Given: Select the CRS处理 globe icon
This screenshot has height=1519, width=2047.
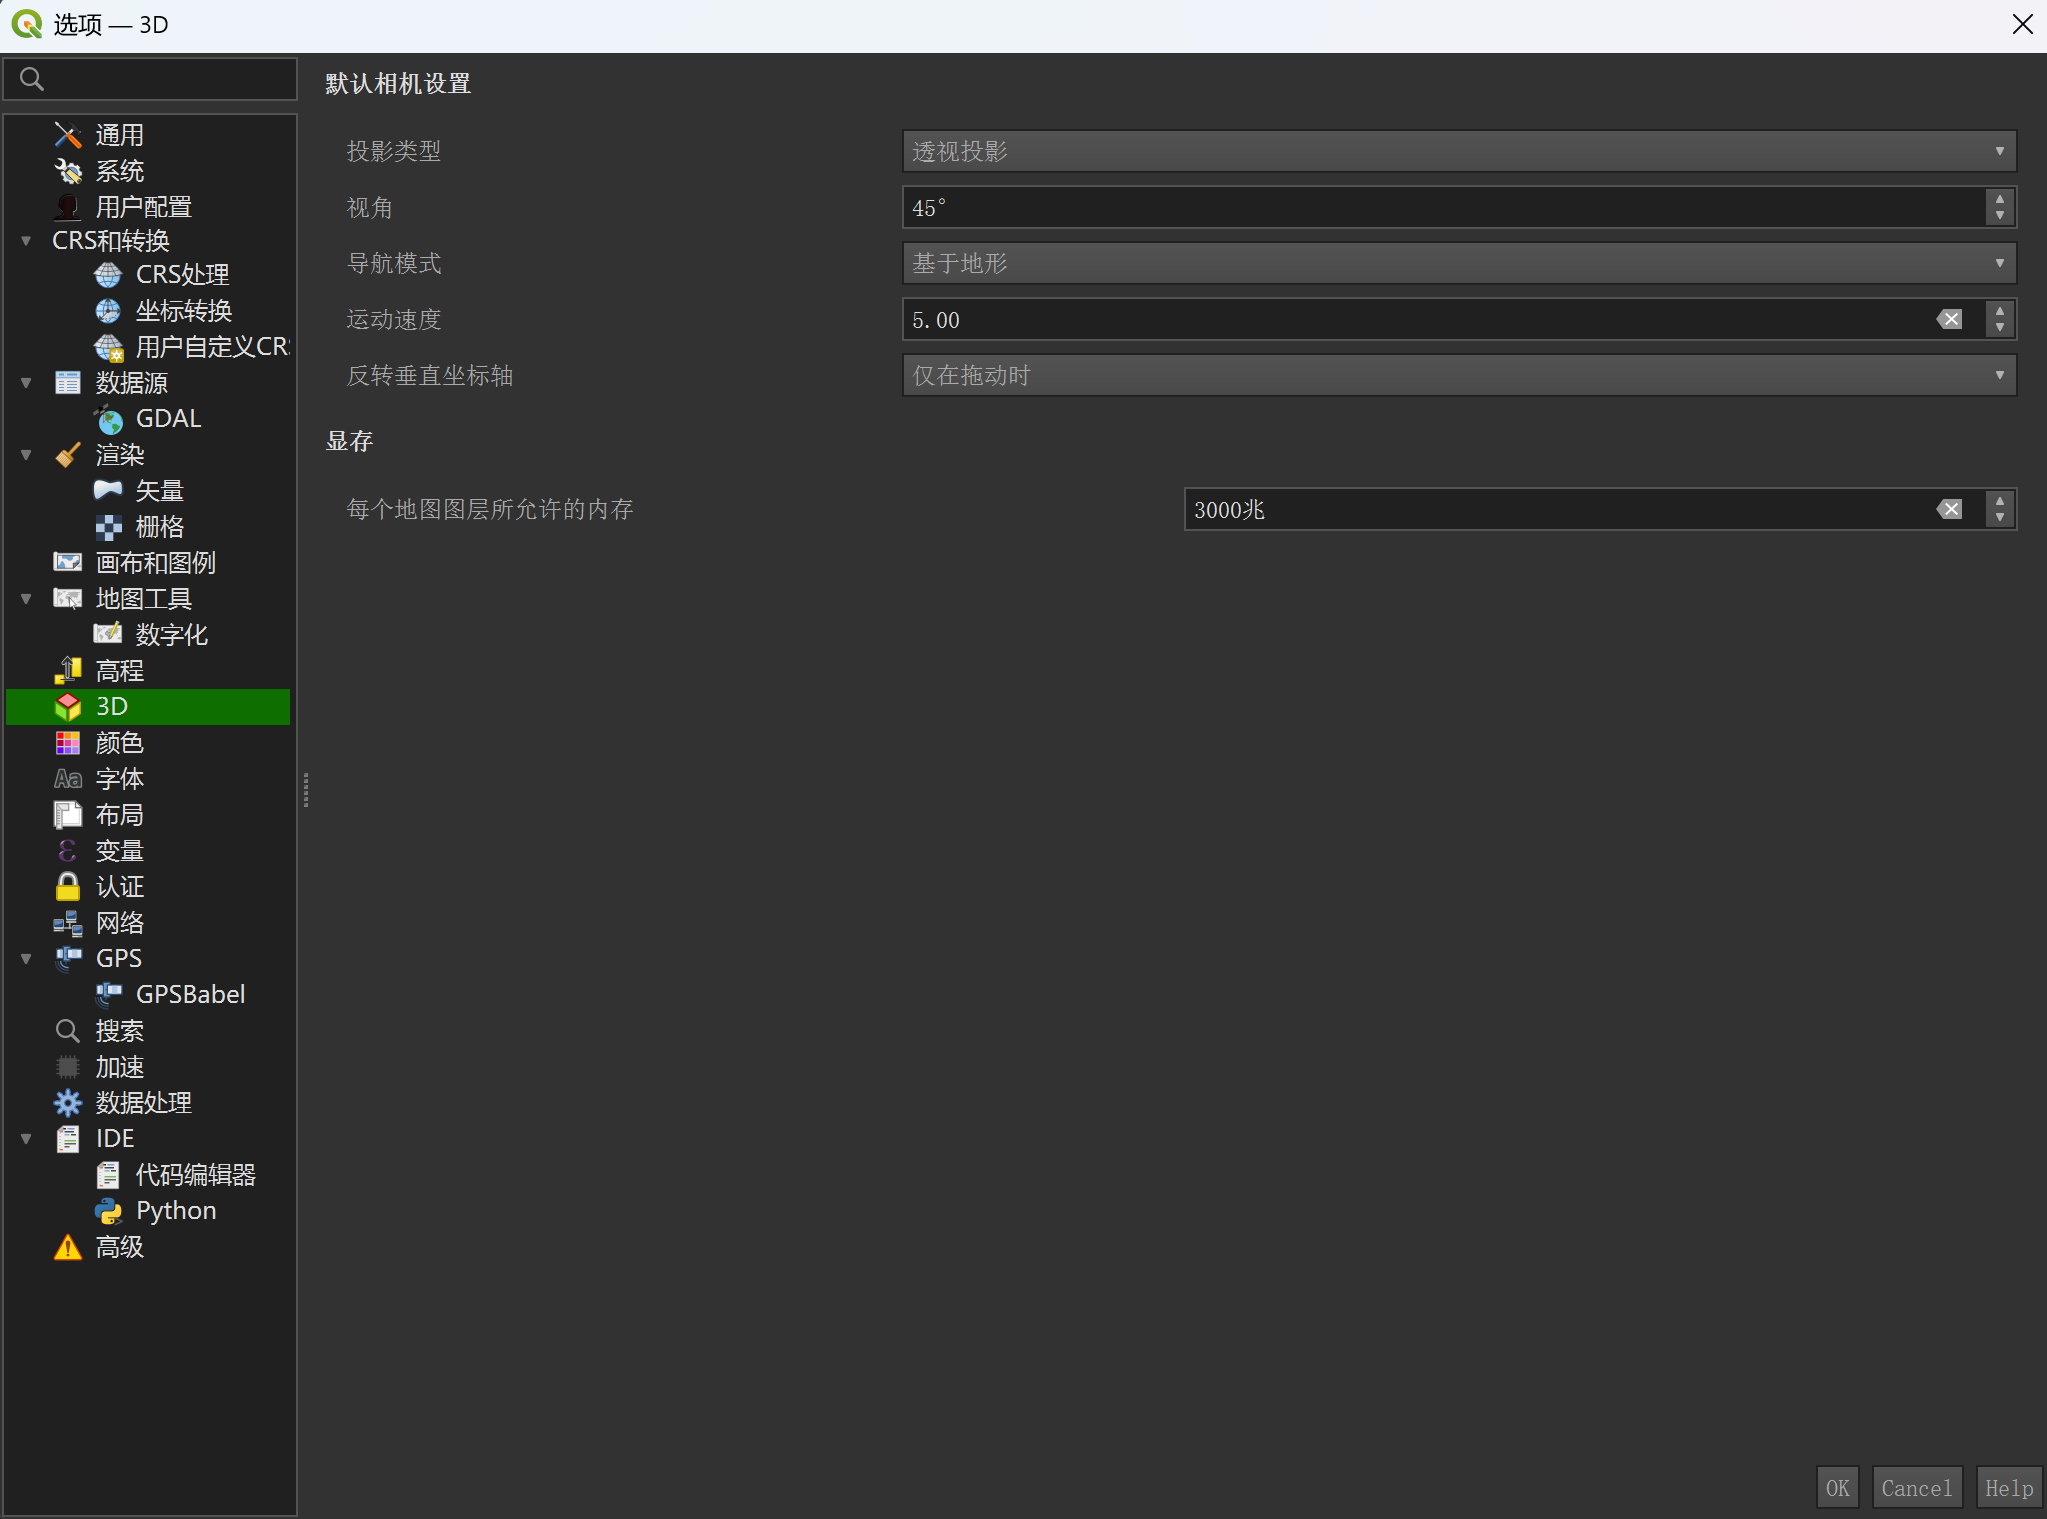Looking at the screenshot, I should 108,275.
